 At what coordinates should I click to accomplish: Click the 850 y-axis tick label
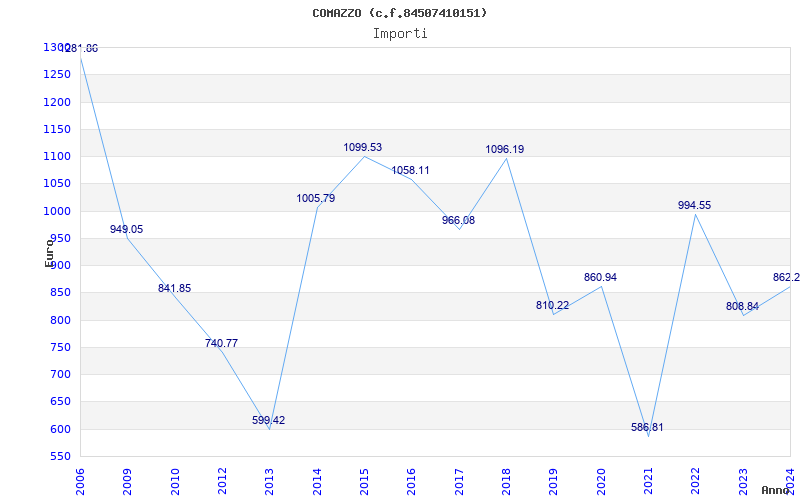[60, 293]
